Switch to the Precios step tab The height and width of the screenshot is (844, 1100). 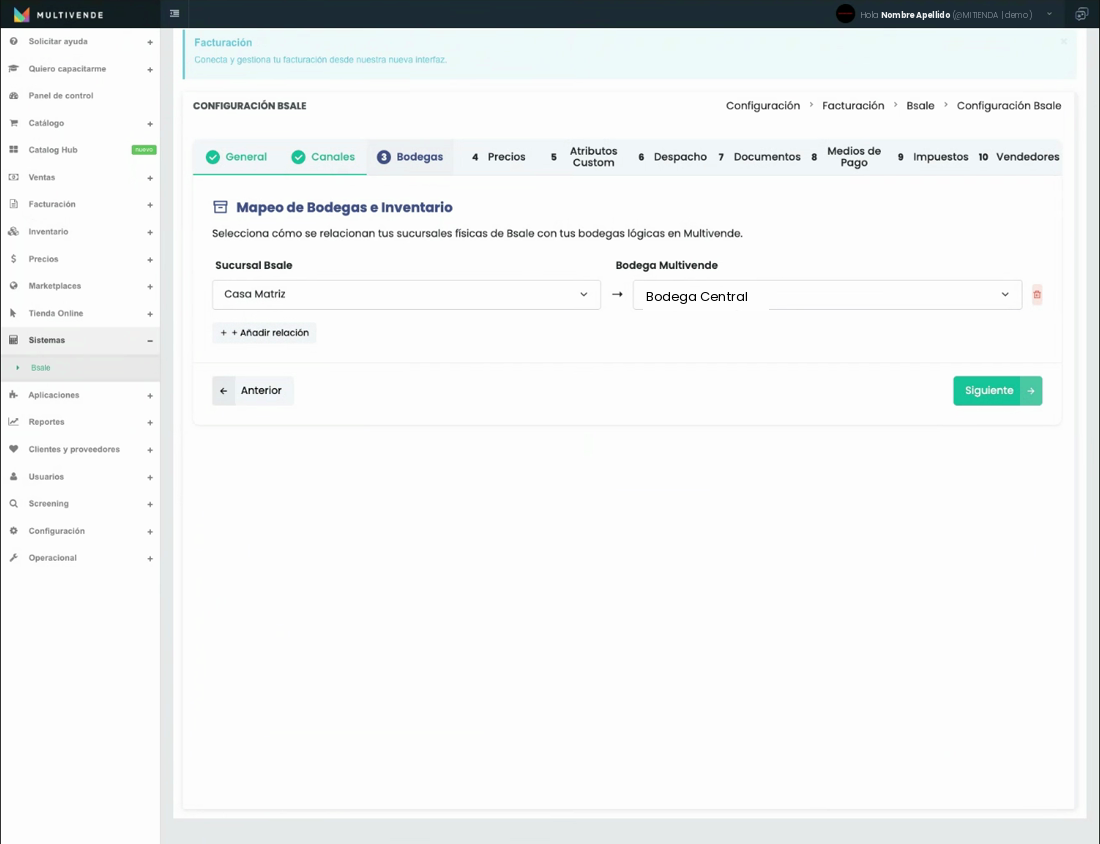[x=498, y=157]
